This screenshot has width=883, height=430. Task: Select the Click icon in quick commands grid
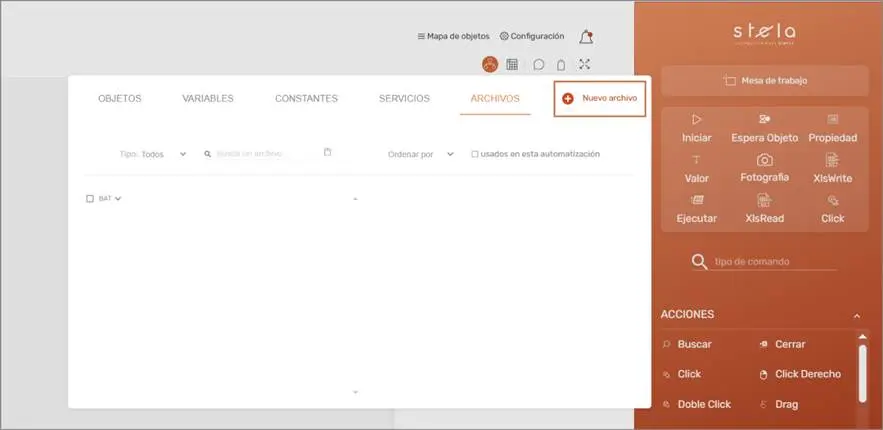[833, 200]
